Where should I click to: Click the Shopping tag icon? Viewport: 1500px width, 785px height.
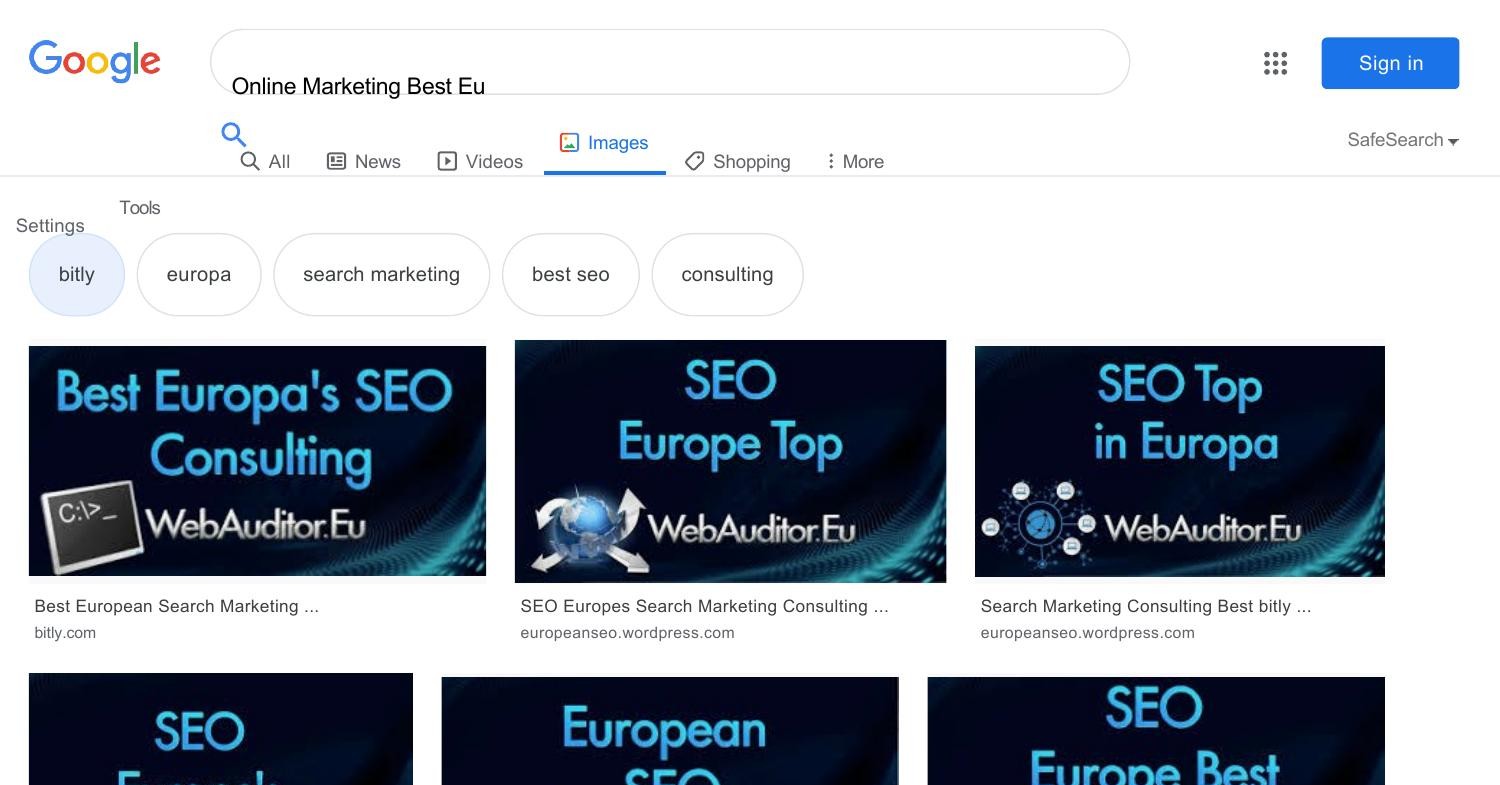click(695, 161)
